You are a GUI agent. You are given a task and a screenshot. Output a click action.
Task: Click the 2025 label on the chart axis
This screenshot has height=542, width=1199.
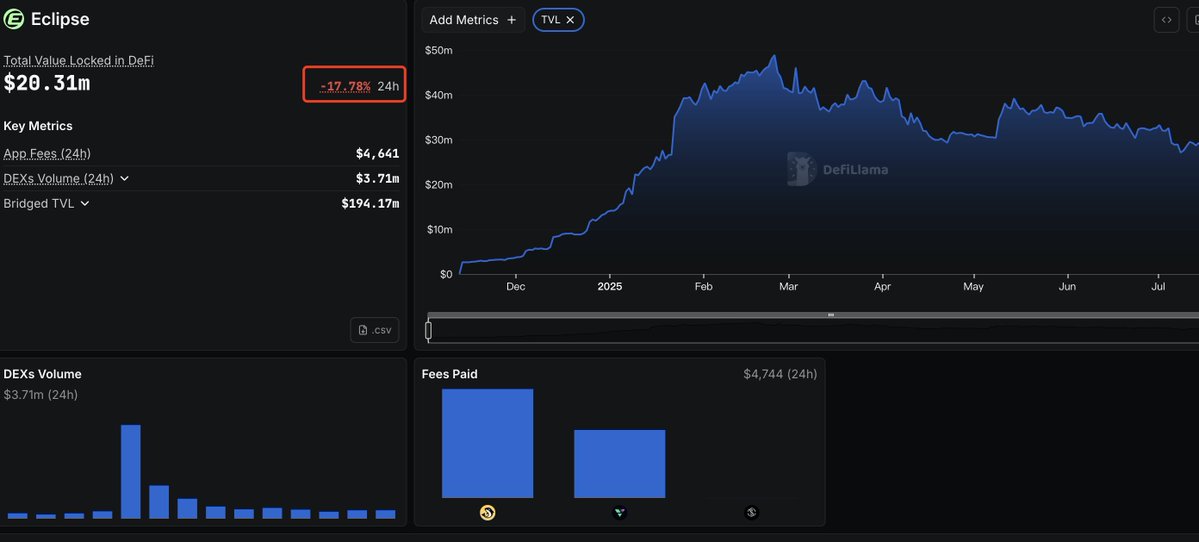(x=609, y=287)
